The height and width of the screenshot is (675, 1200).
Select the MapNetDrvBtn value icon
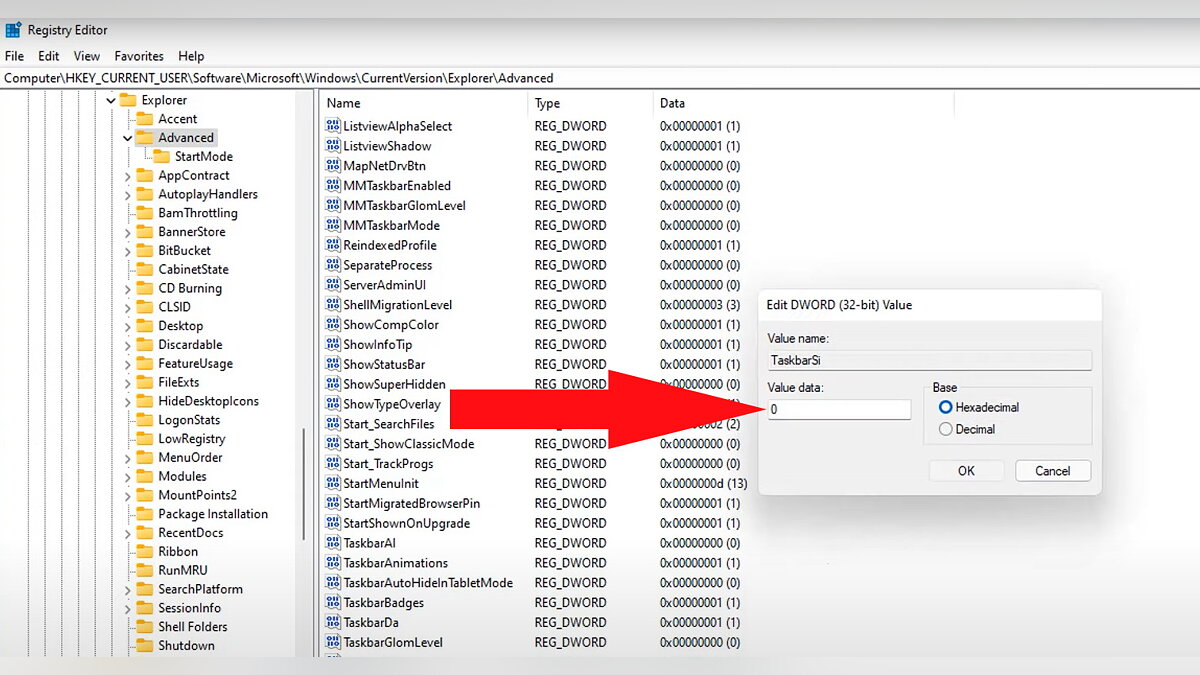tap(334, 166)
